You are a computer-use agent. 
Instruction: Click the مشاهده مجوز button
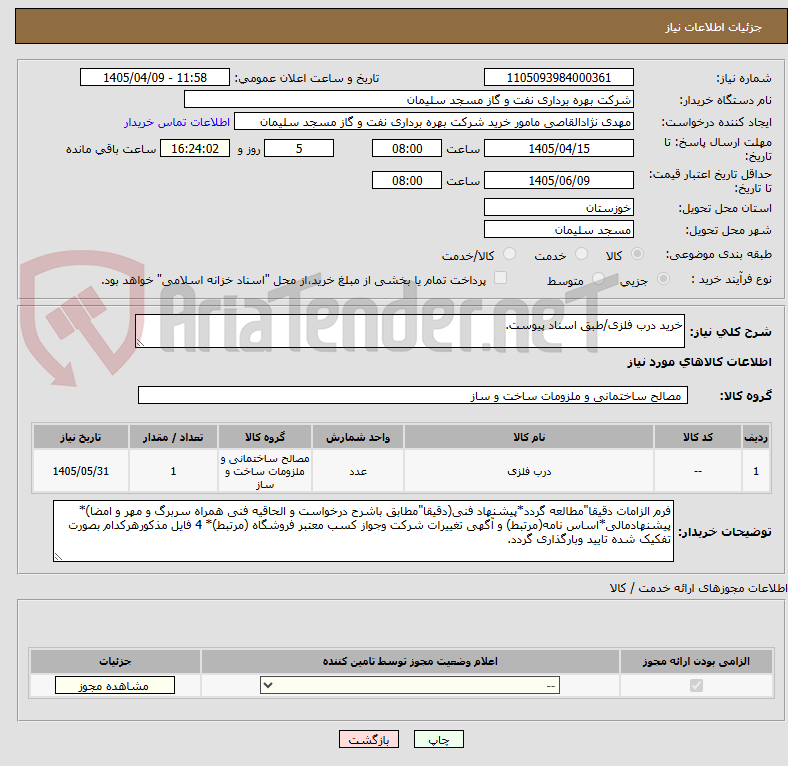coord(115,686)
